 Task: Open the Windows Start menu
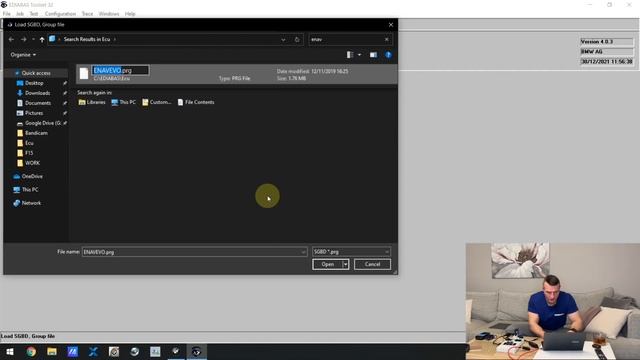tap(10, 351)
